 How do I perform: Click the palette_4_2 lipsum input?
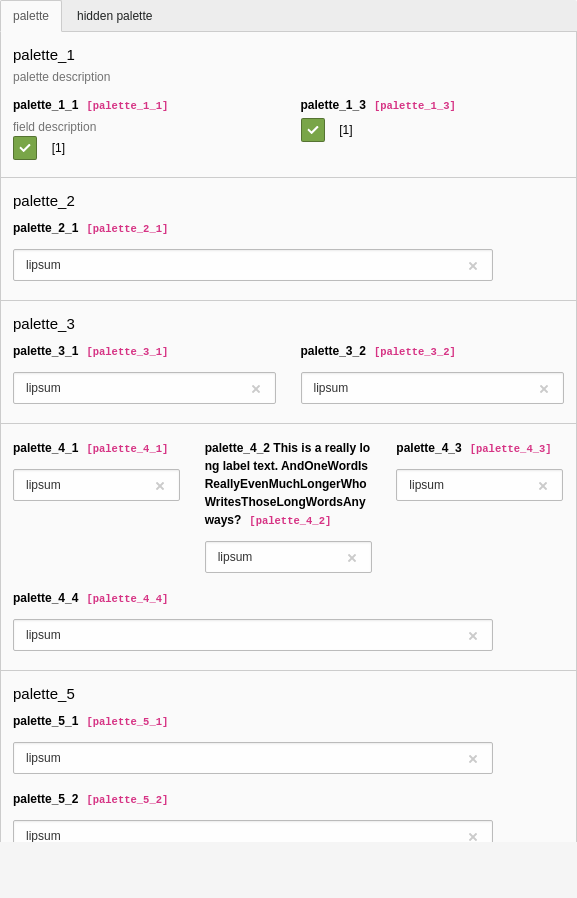288,557
